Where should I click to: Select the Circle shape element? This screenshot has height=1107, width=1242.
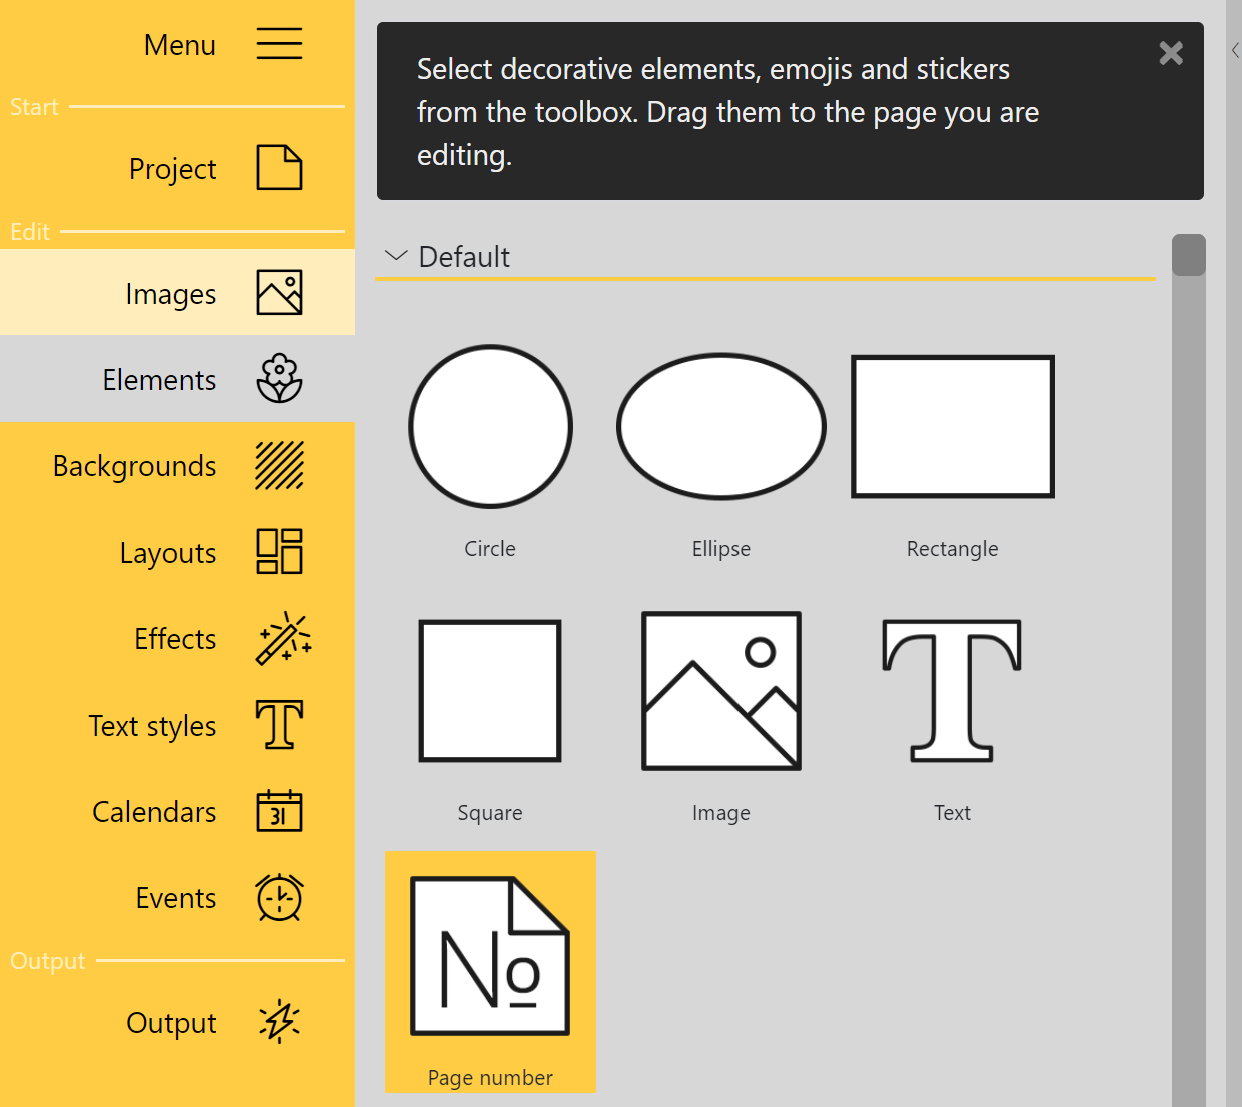click(x=490, y=427)
